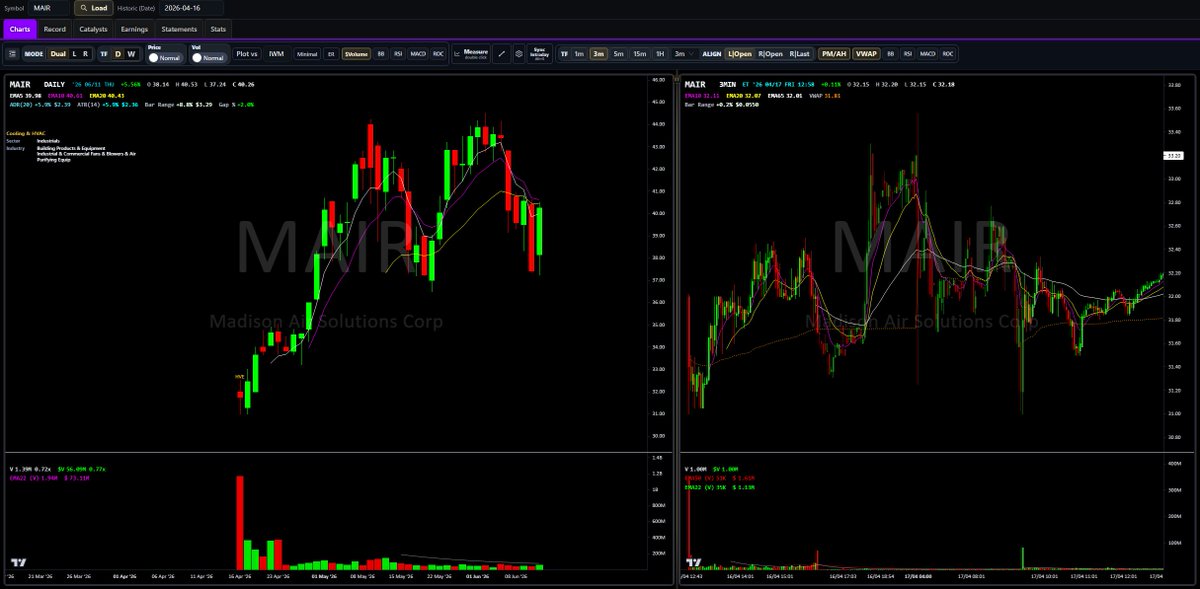Click the Industrials sector text
Viewport: 1200px width, 589px height.
(48, 141)
